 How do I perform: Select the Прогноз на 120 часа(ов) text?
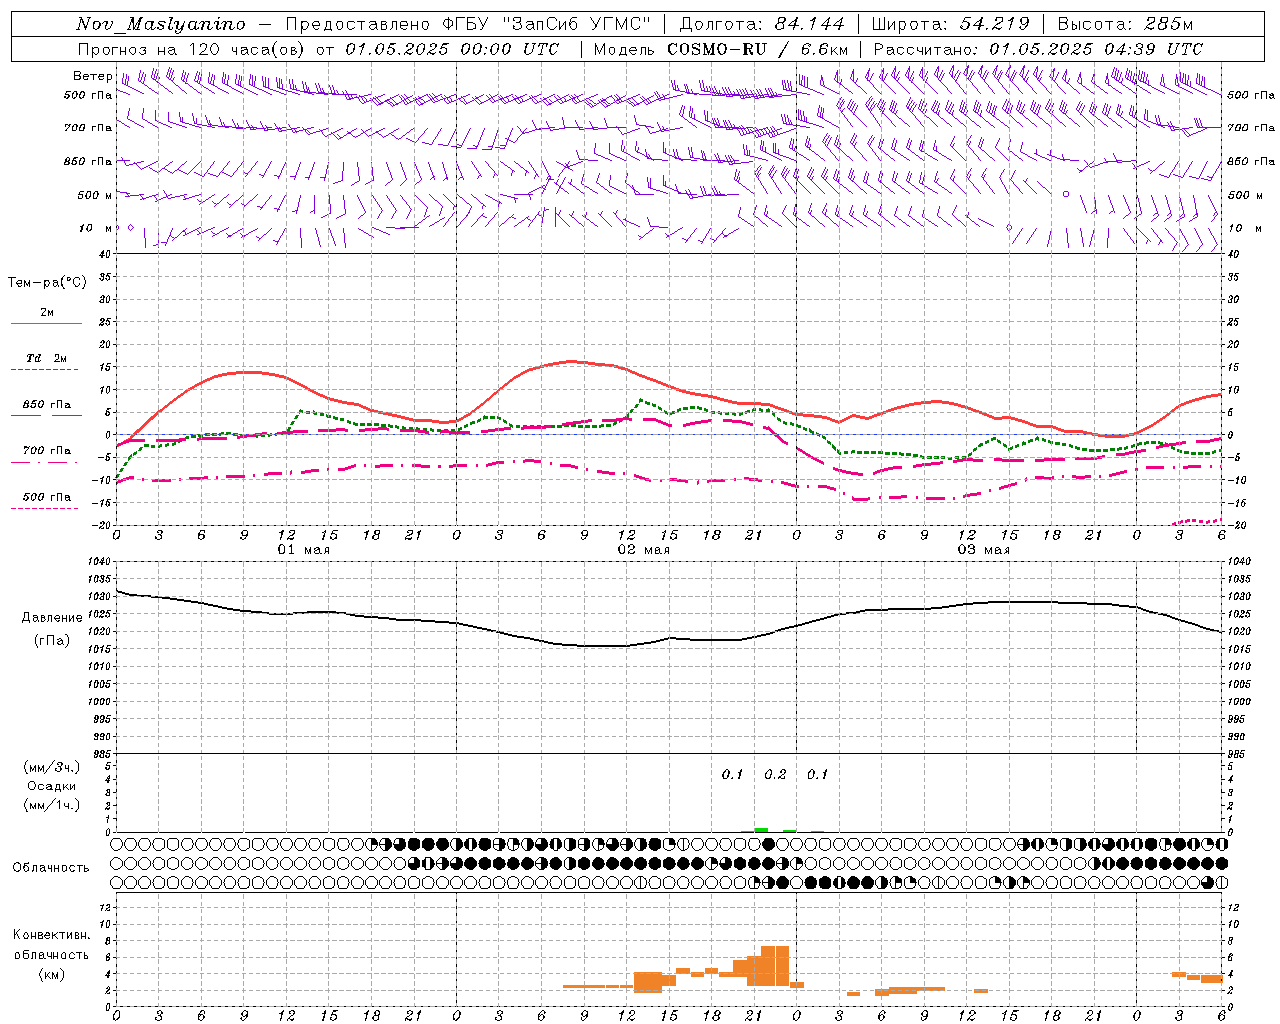coord(192,49)
